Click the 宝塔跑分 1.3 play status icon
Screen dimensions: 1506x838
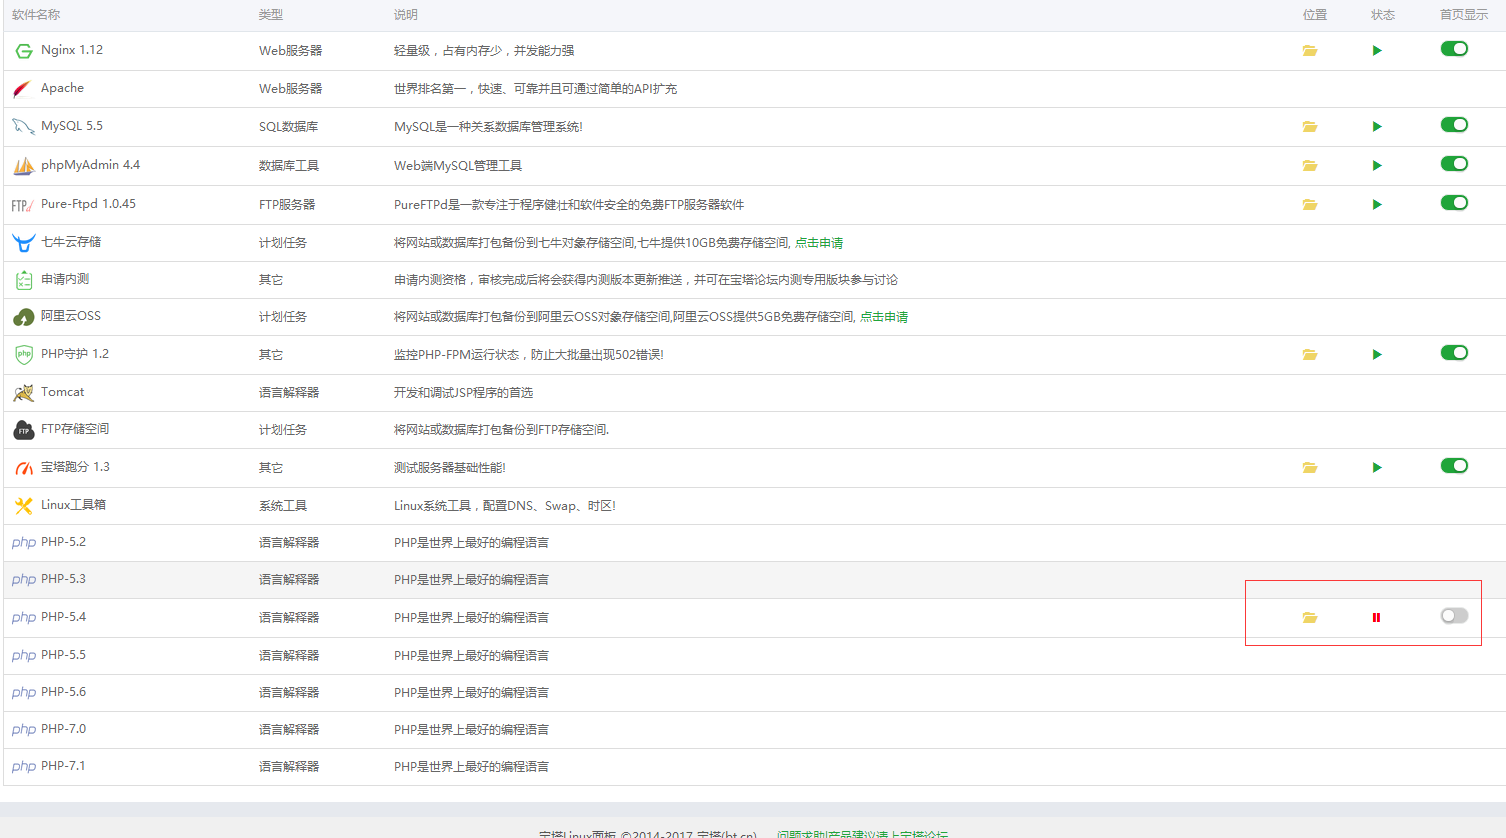tap(1377, 468)
